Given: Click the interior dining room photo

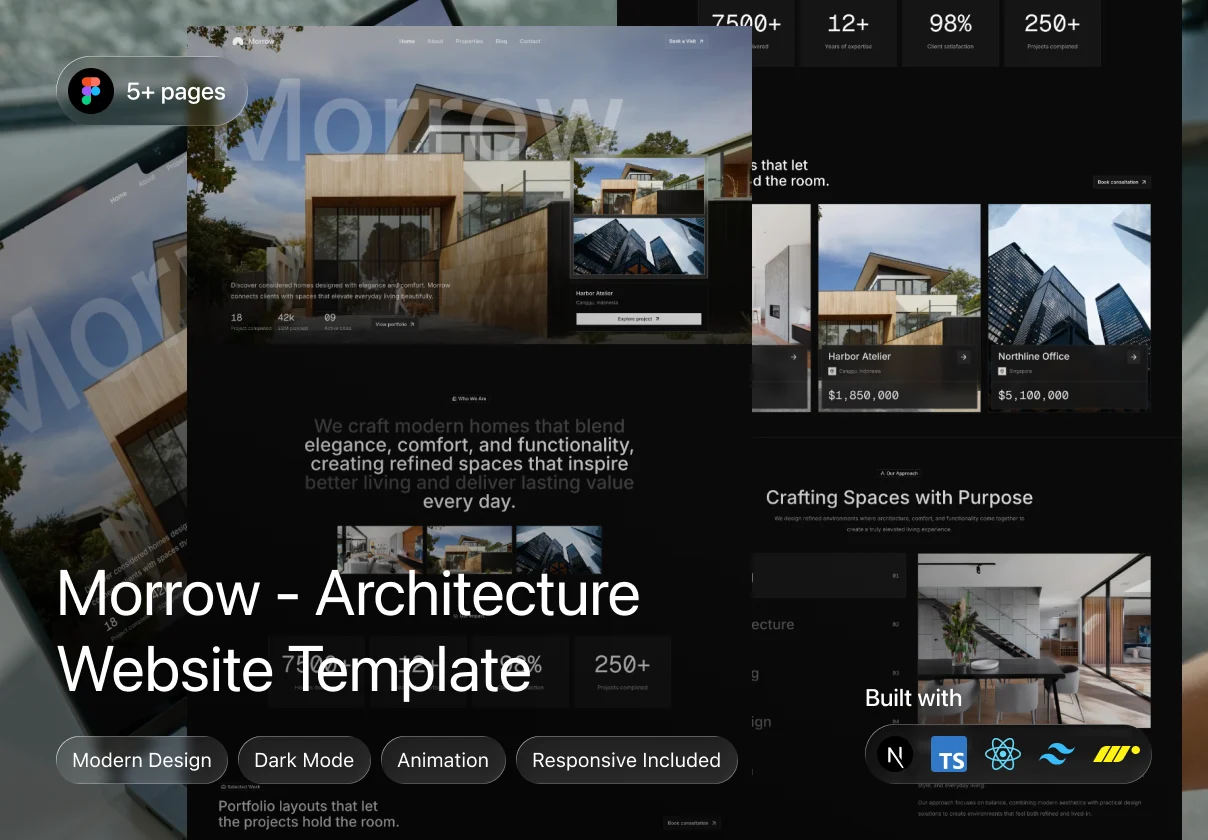Looking at the screenshot, I should pyautogui.click(x=1034, y=641).
